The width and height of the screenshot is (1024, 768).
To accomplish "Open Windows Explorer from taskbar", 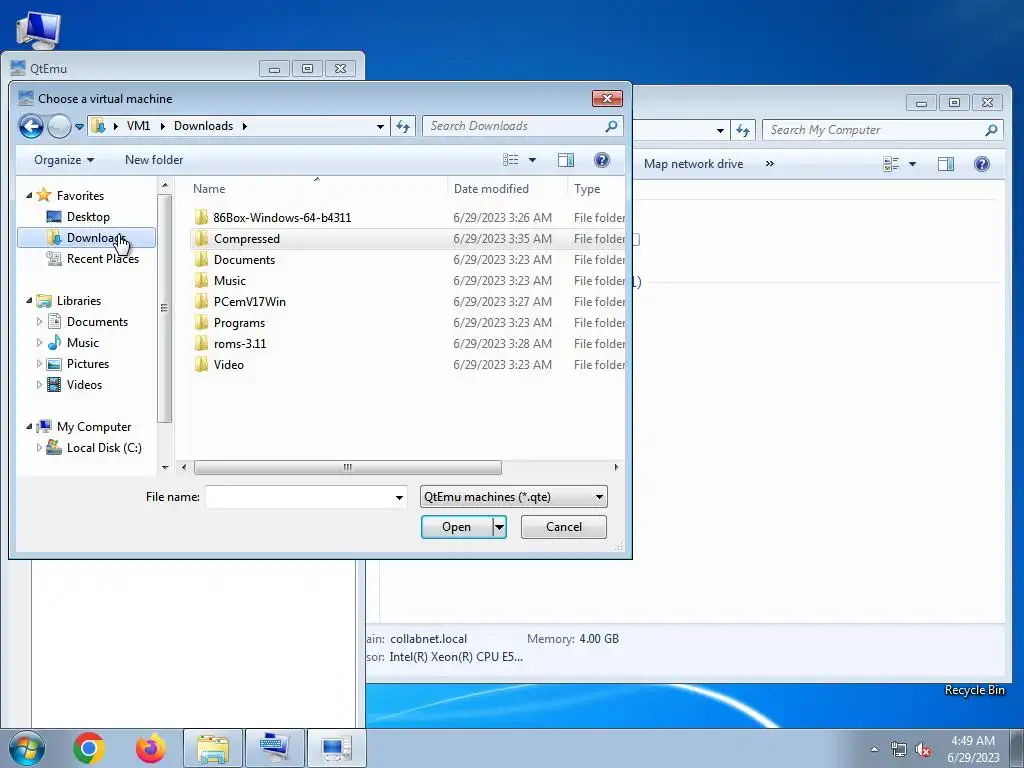I will point(213,748).
